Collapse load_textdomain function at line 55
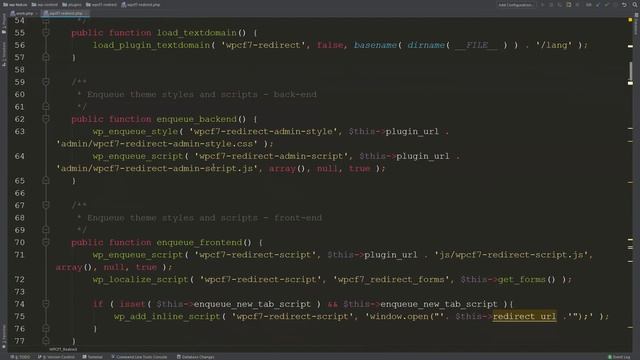640x360 pixels. tap(46, 33)
